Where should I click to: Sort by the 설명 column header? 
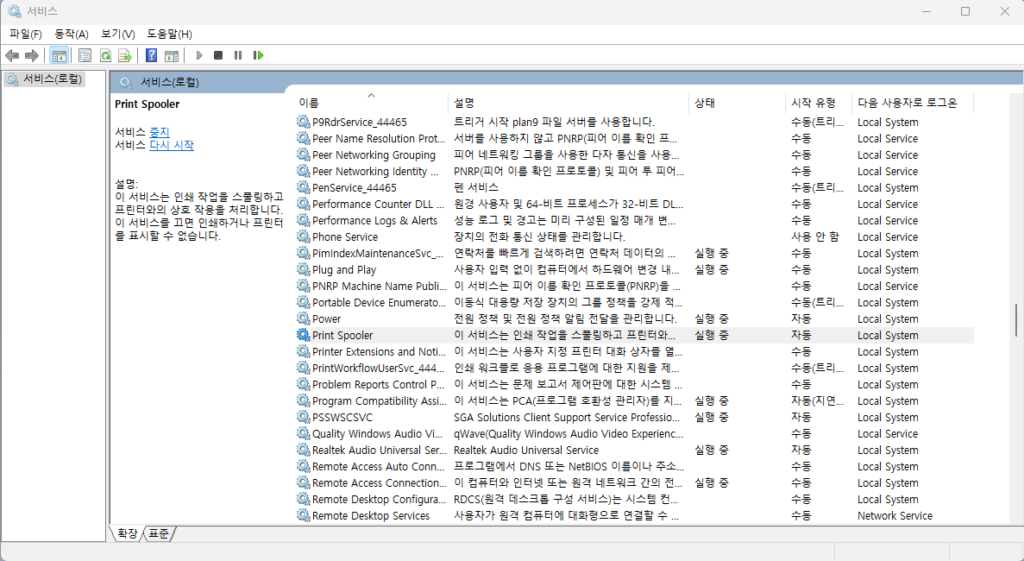click(568, 103)
